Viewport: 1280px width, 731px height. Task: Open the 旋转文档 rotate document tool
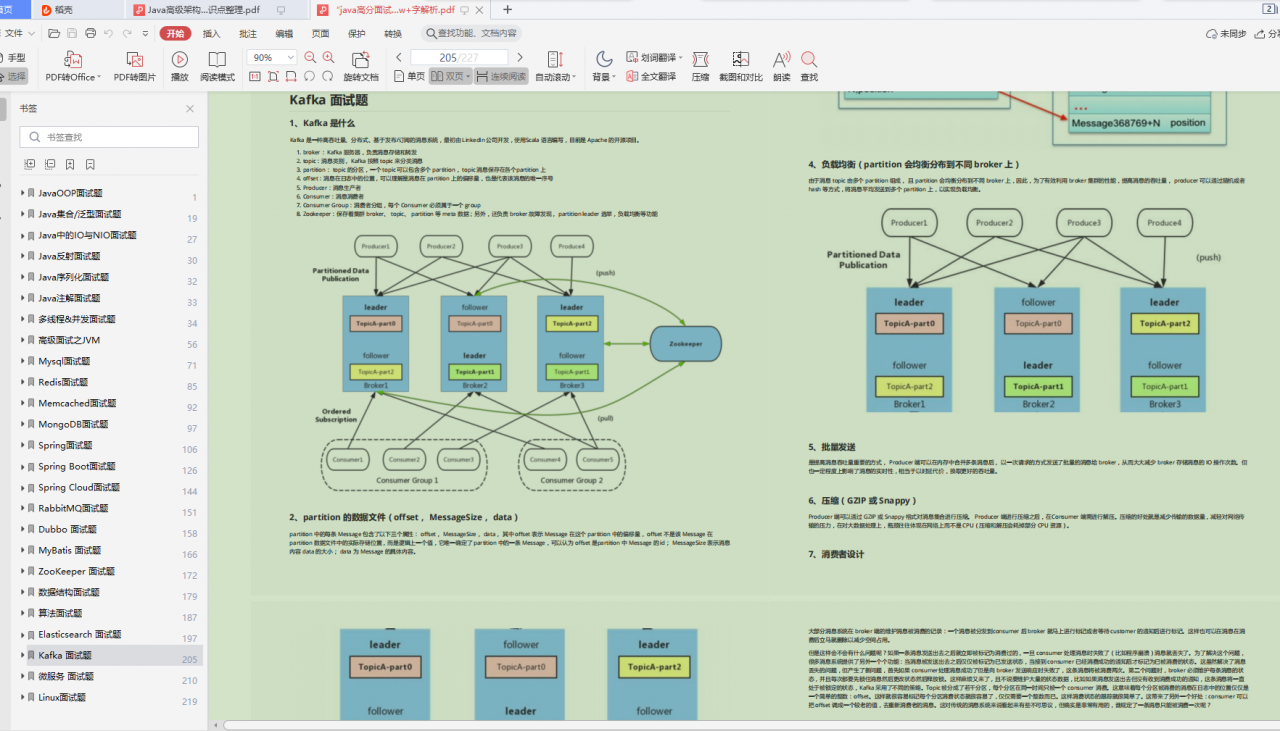(x=361, y=66)
